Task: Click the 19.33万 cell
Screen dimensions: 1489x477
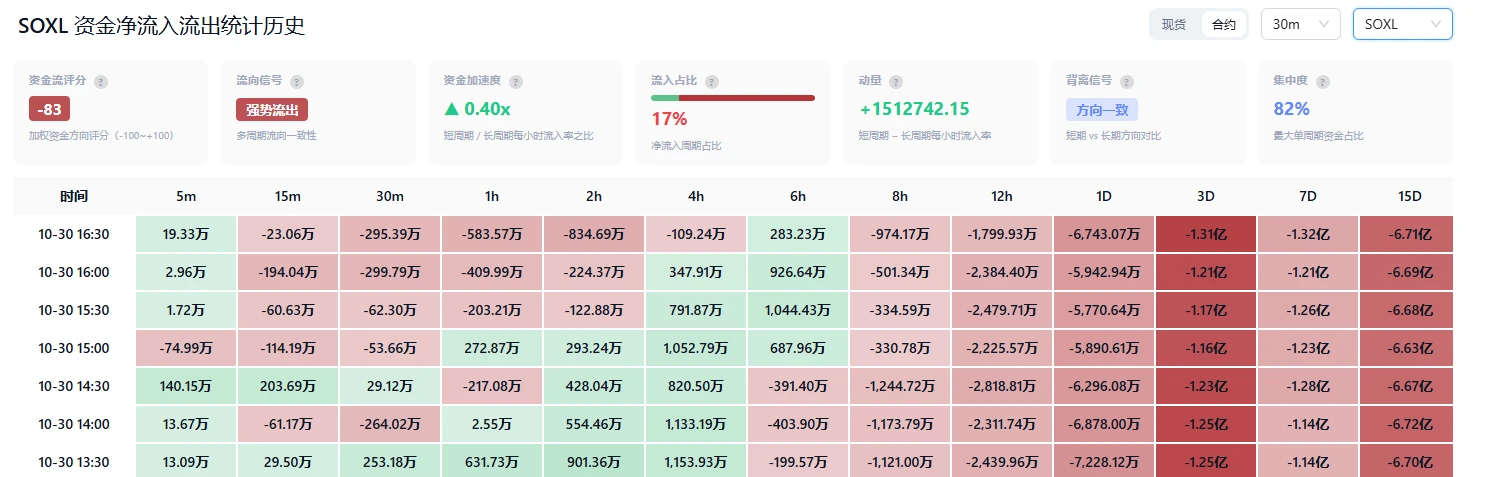Action: [186, 234]
